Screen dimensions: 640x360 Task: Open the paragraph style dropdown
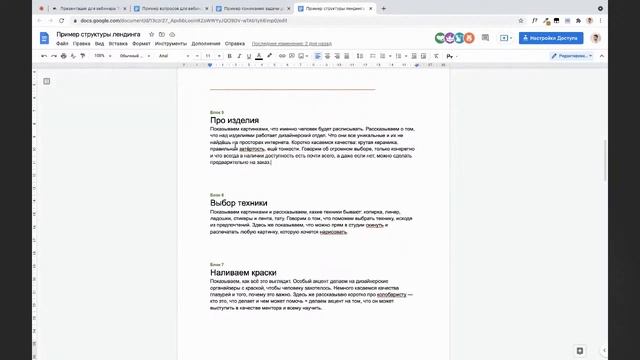[135, 56]
